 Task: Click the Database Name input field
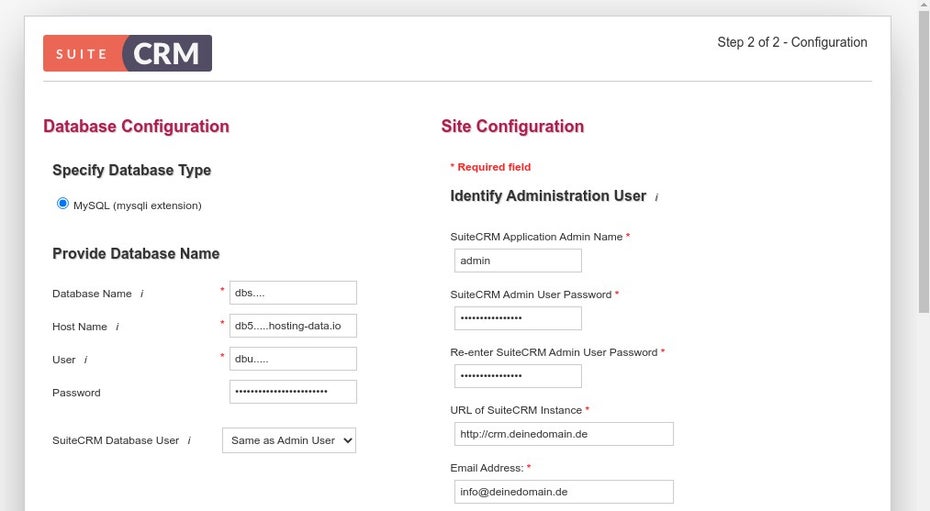coord(293,293)
